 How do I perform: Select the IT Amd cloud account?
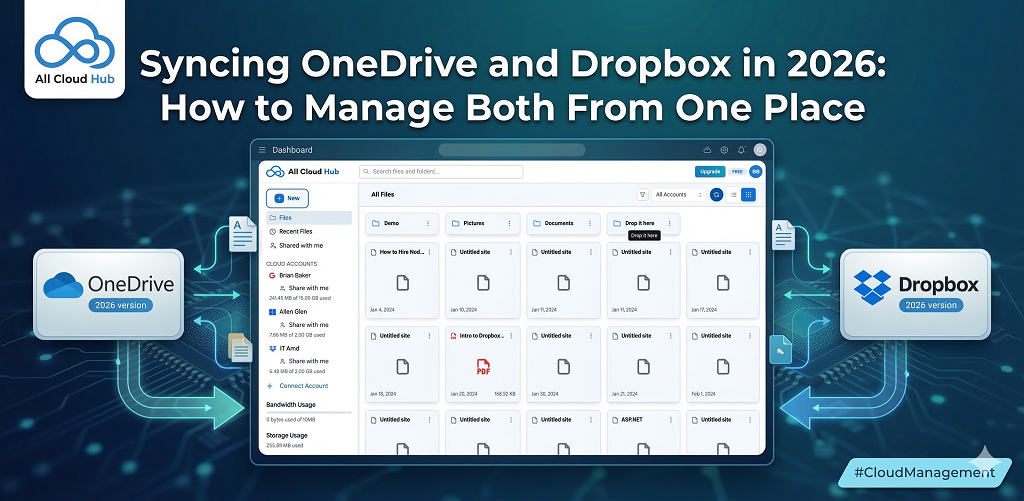click(288, 349)
